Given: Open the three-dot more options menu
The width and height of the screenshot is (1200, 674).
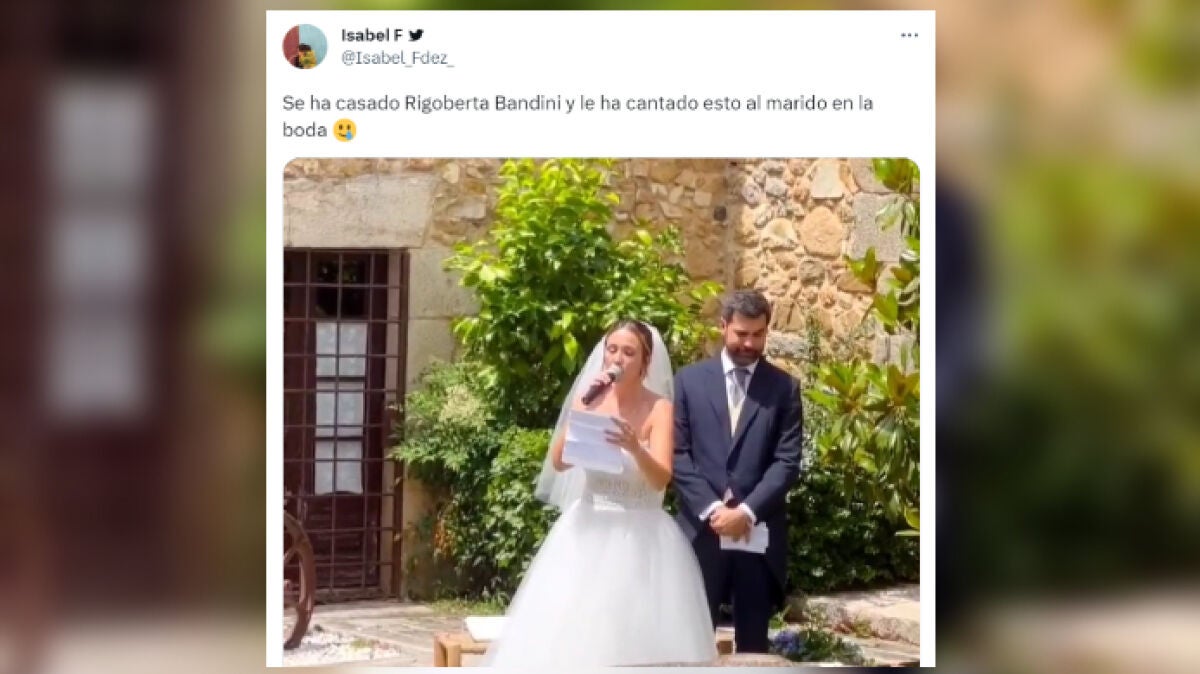Looking at the screenshot, I should pos(908,35).
